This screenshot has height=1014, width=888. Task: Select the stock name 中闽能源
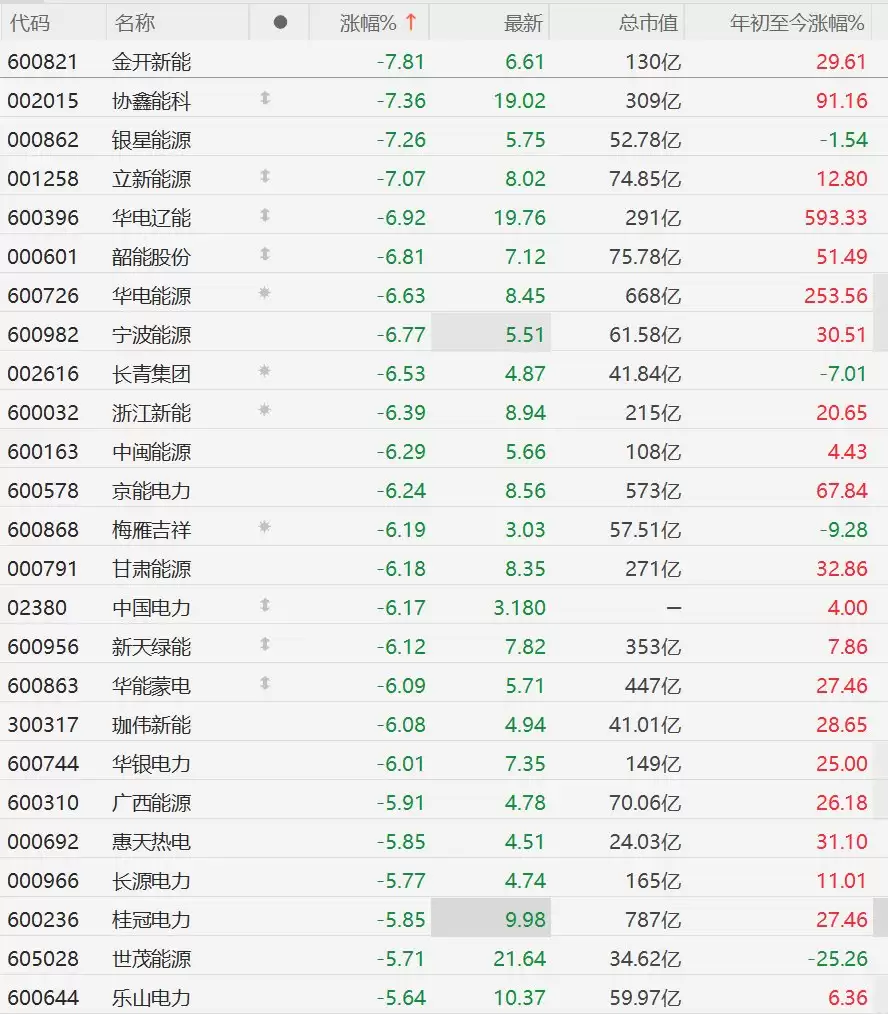(151, 452)
